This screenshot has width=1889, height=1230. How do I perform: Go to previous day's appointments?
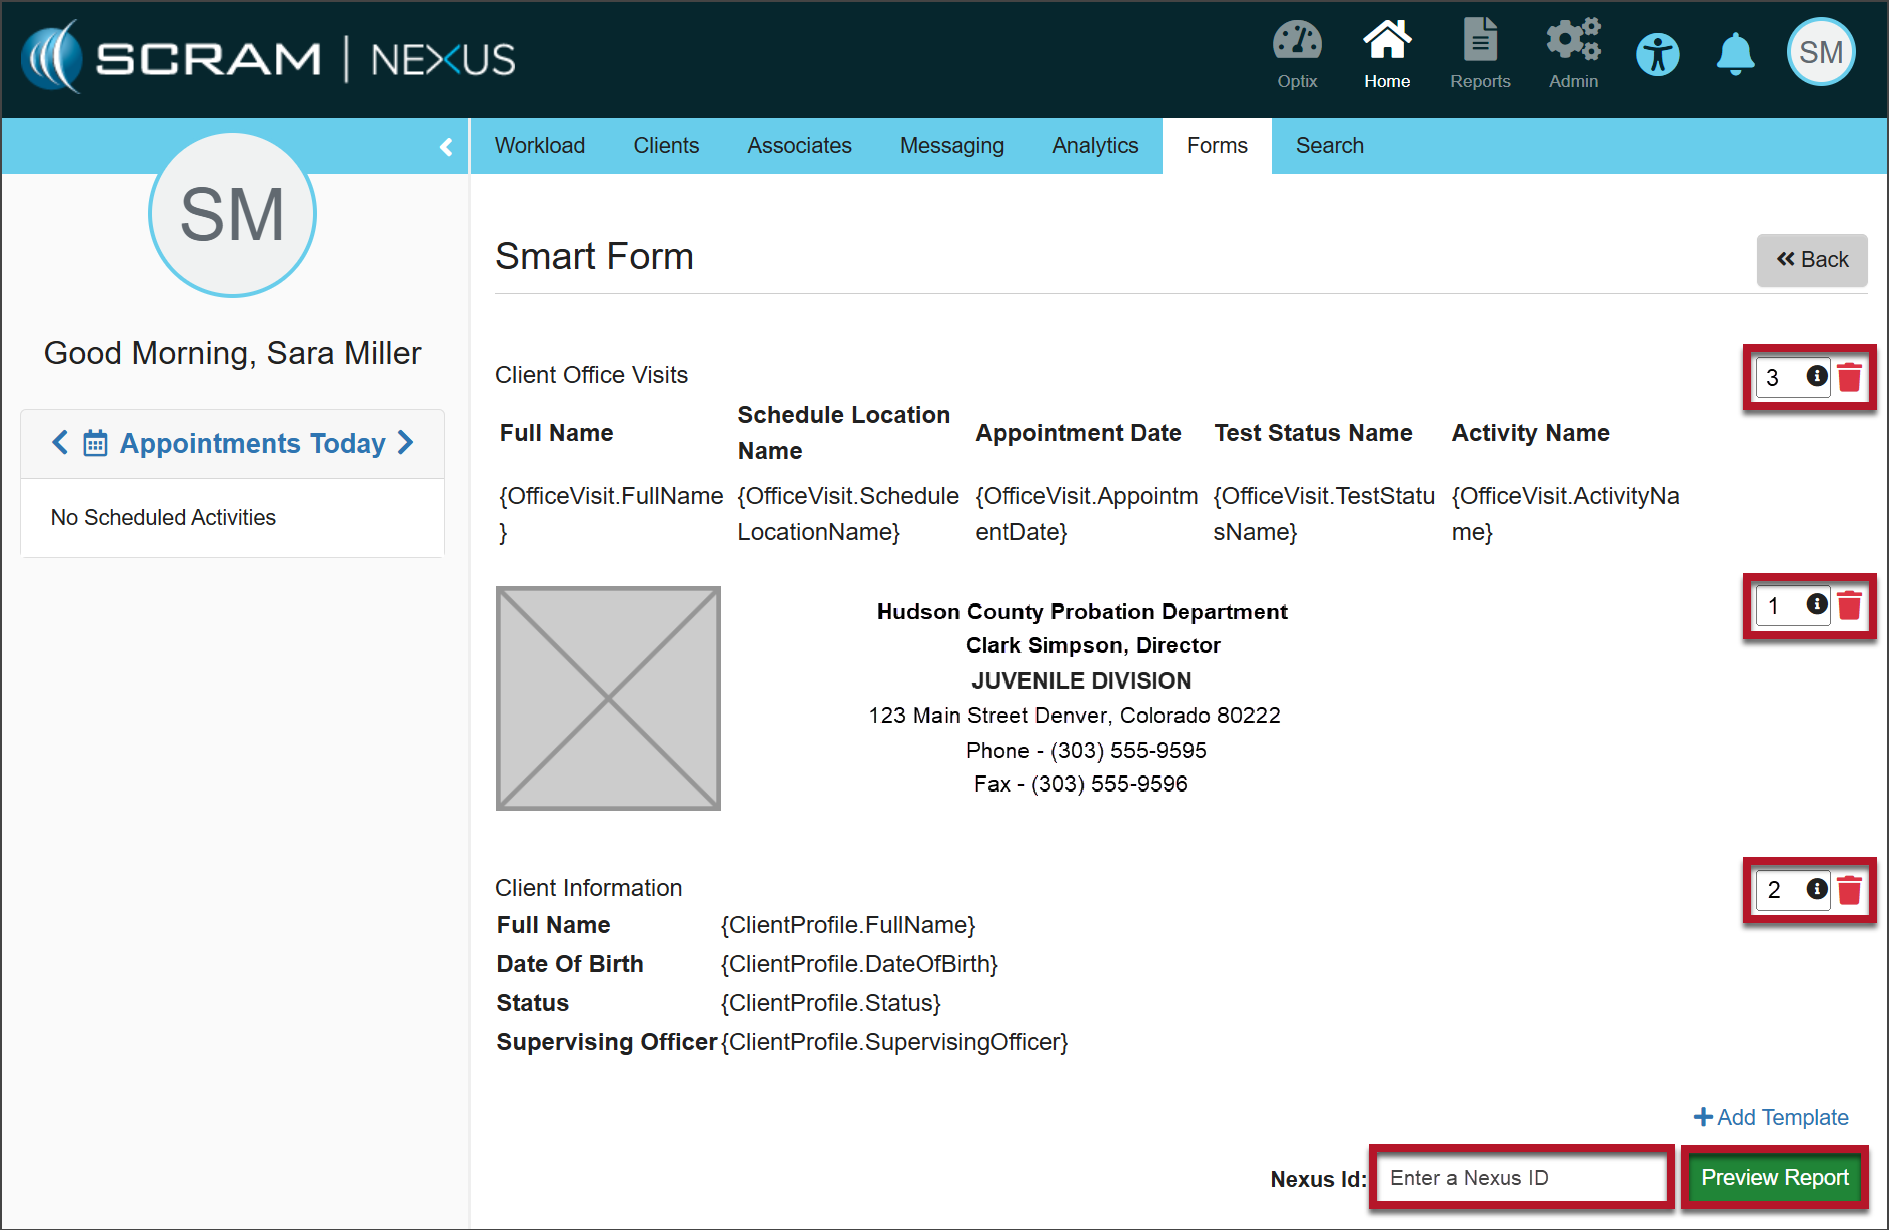(x=61, y=443)
